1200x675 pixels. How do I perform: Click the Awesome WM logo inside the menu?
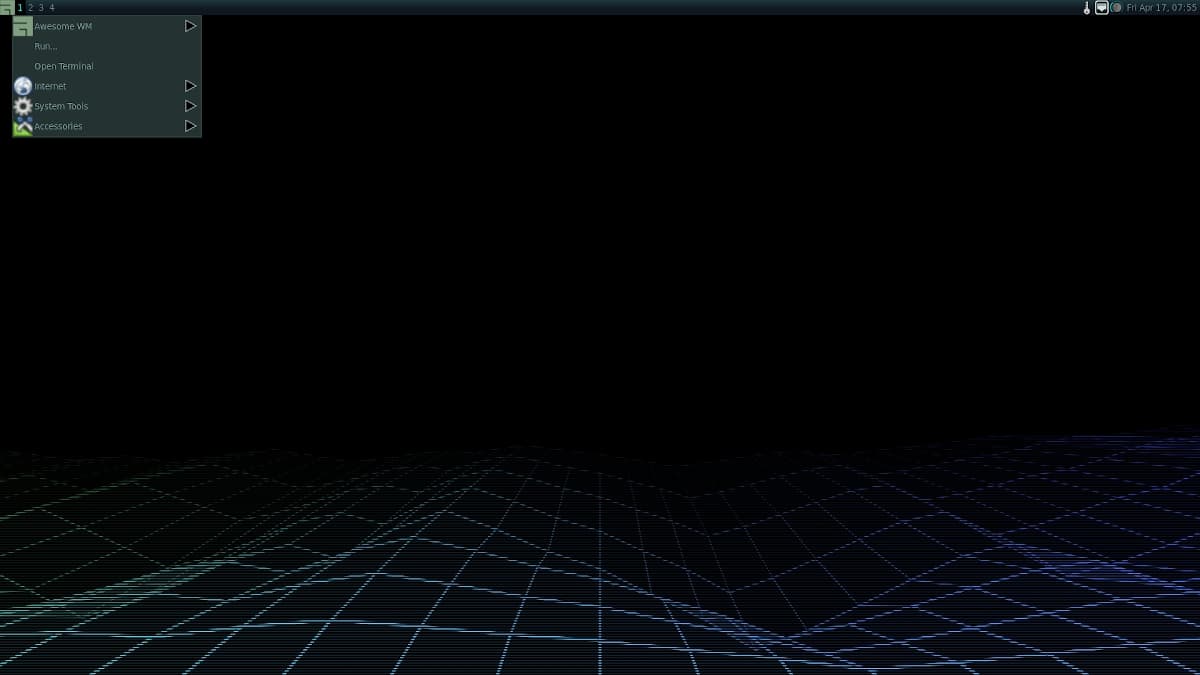(x=22, y=26)
